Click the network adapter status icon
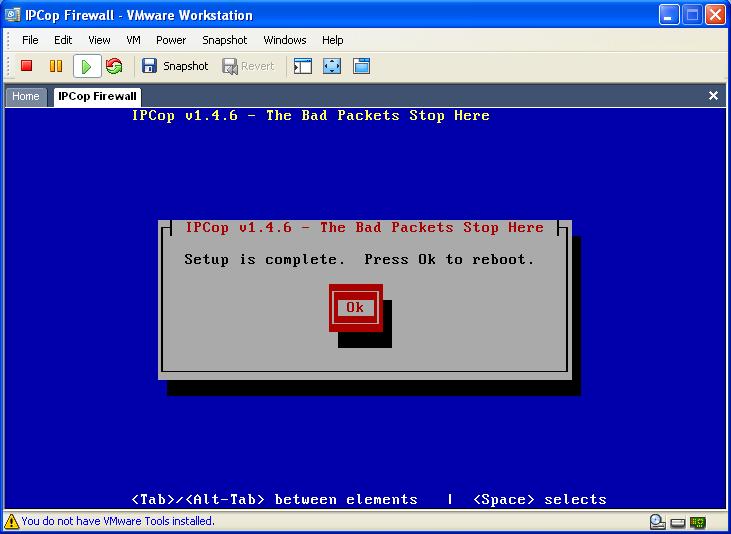The image size is (731, 534). pyautogui.click(x=698, y=522)
